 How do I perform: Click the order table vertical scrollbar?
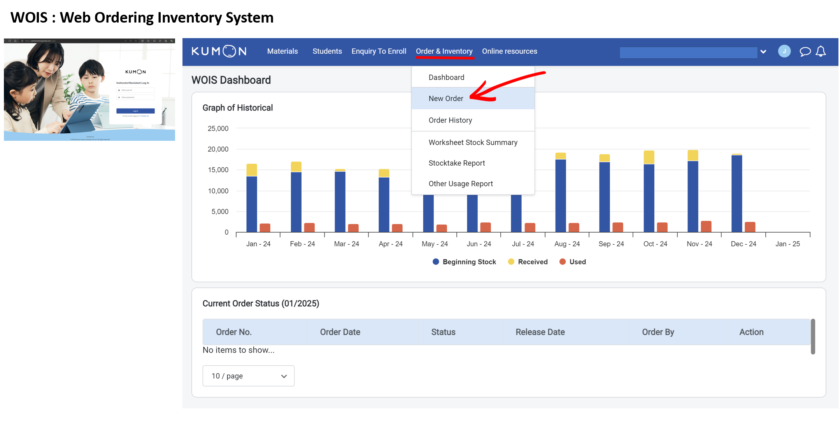(x=812, y=335)
